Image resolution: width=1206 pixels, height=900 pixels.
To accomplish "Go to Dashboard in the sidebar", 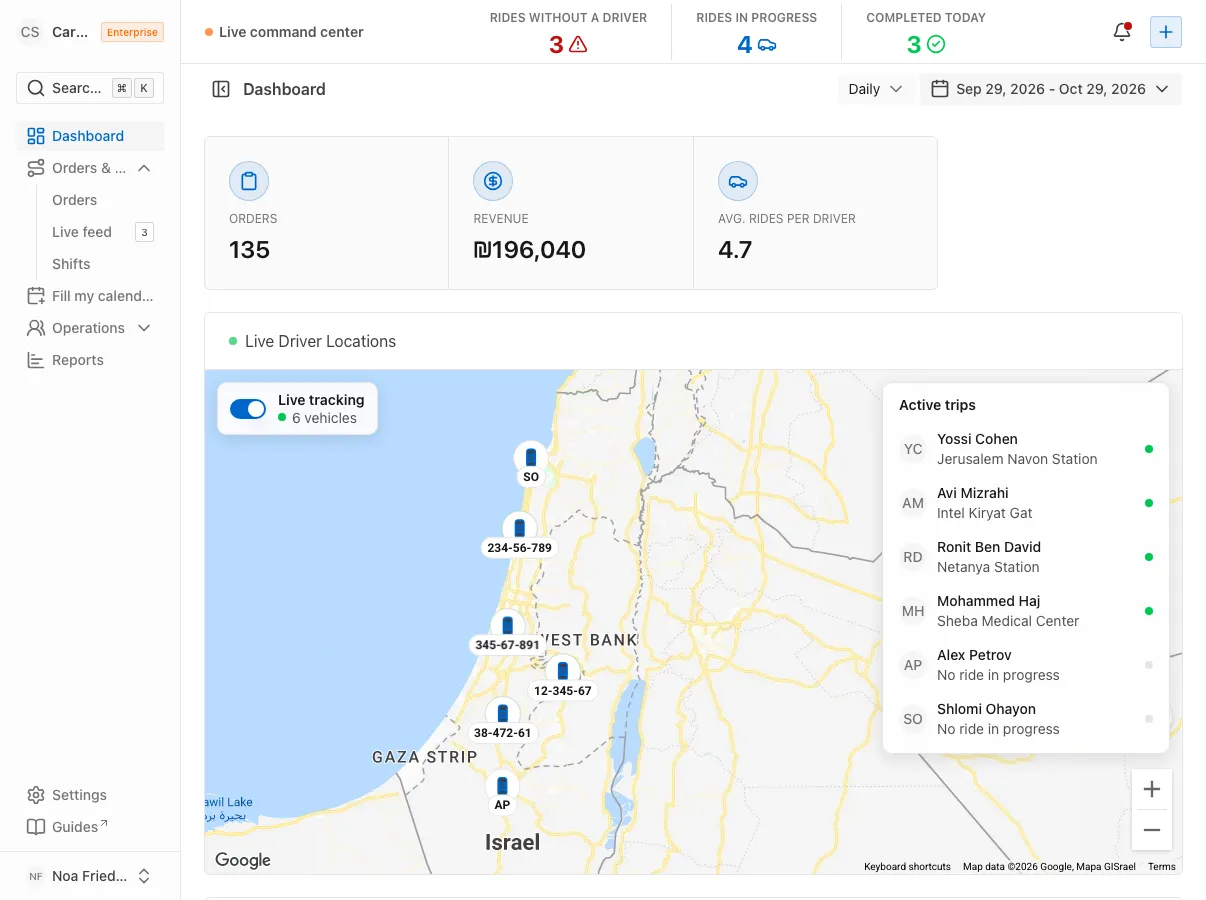I will click(90, 136).
